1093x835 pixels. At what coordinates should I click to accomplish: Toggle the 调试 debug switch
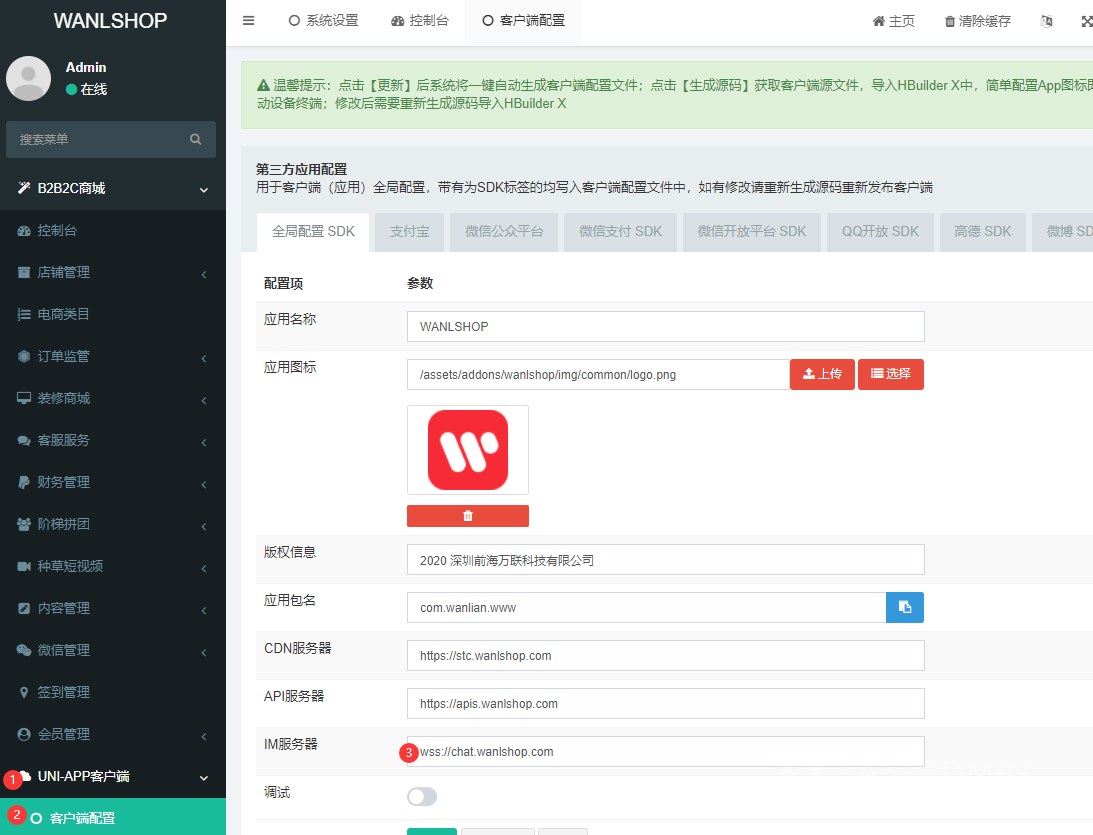pyautogui.click(x=422, y=796)
